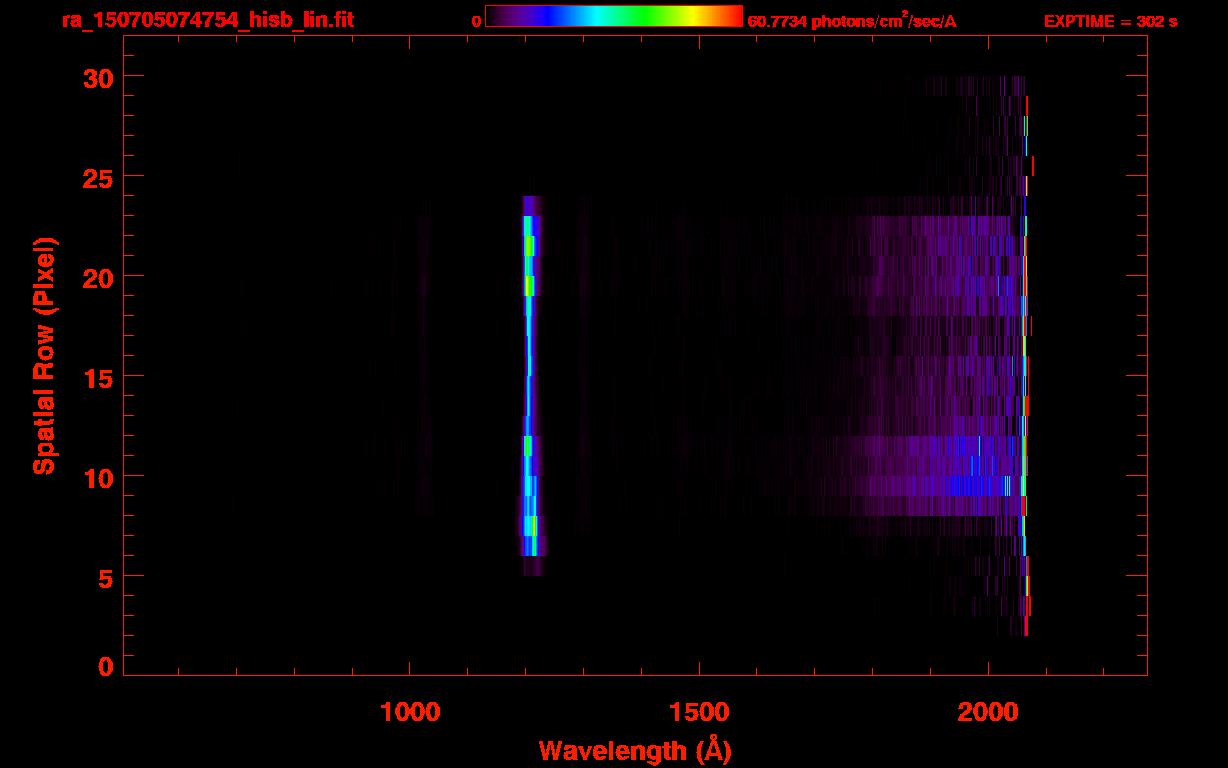Click the bright emission line near 1216 Å
1228x768 pixels.
tap(531, 385)
